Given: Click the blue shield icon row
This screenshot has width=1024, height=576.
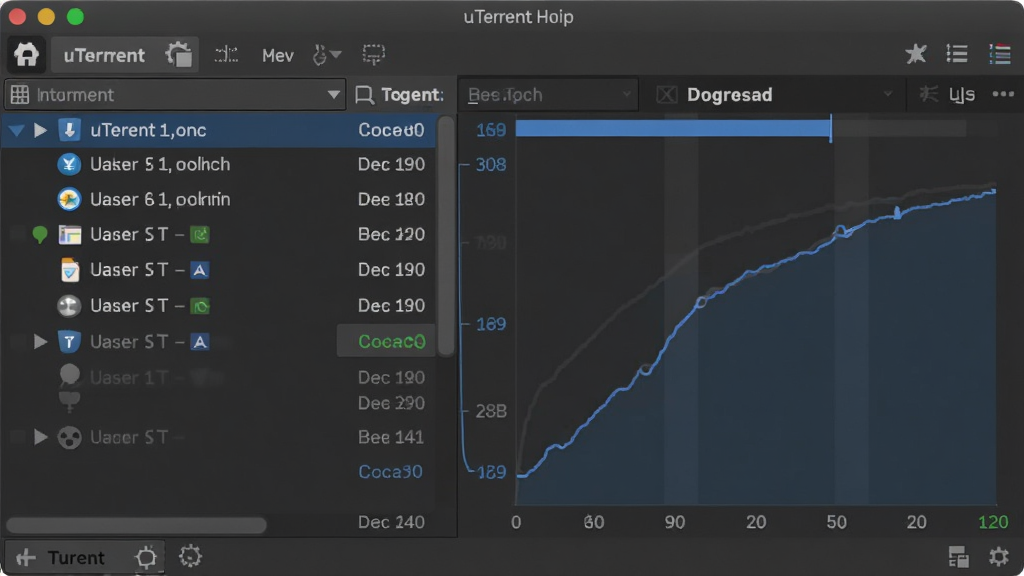Looking at the screenshot, I should pyautogui.click(x=69, y=342).
